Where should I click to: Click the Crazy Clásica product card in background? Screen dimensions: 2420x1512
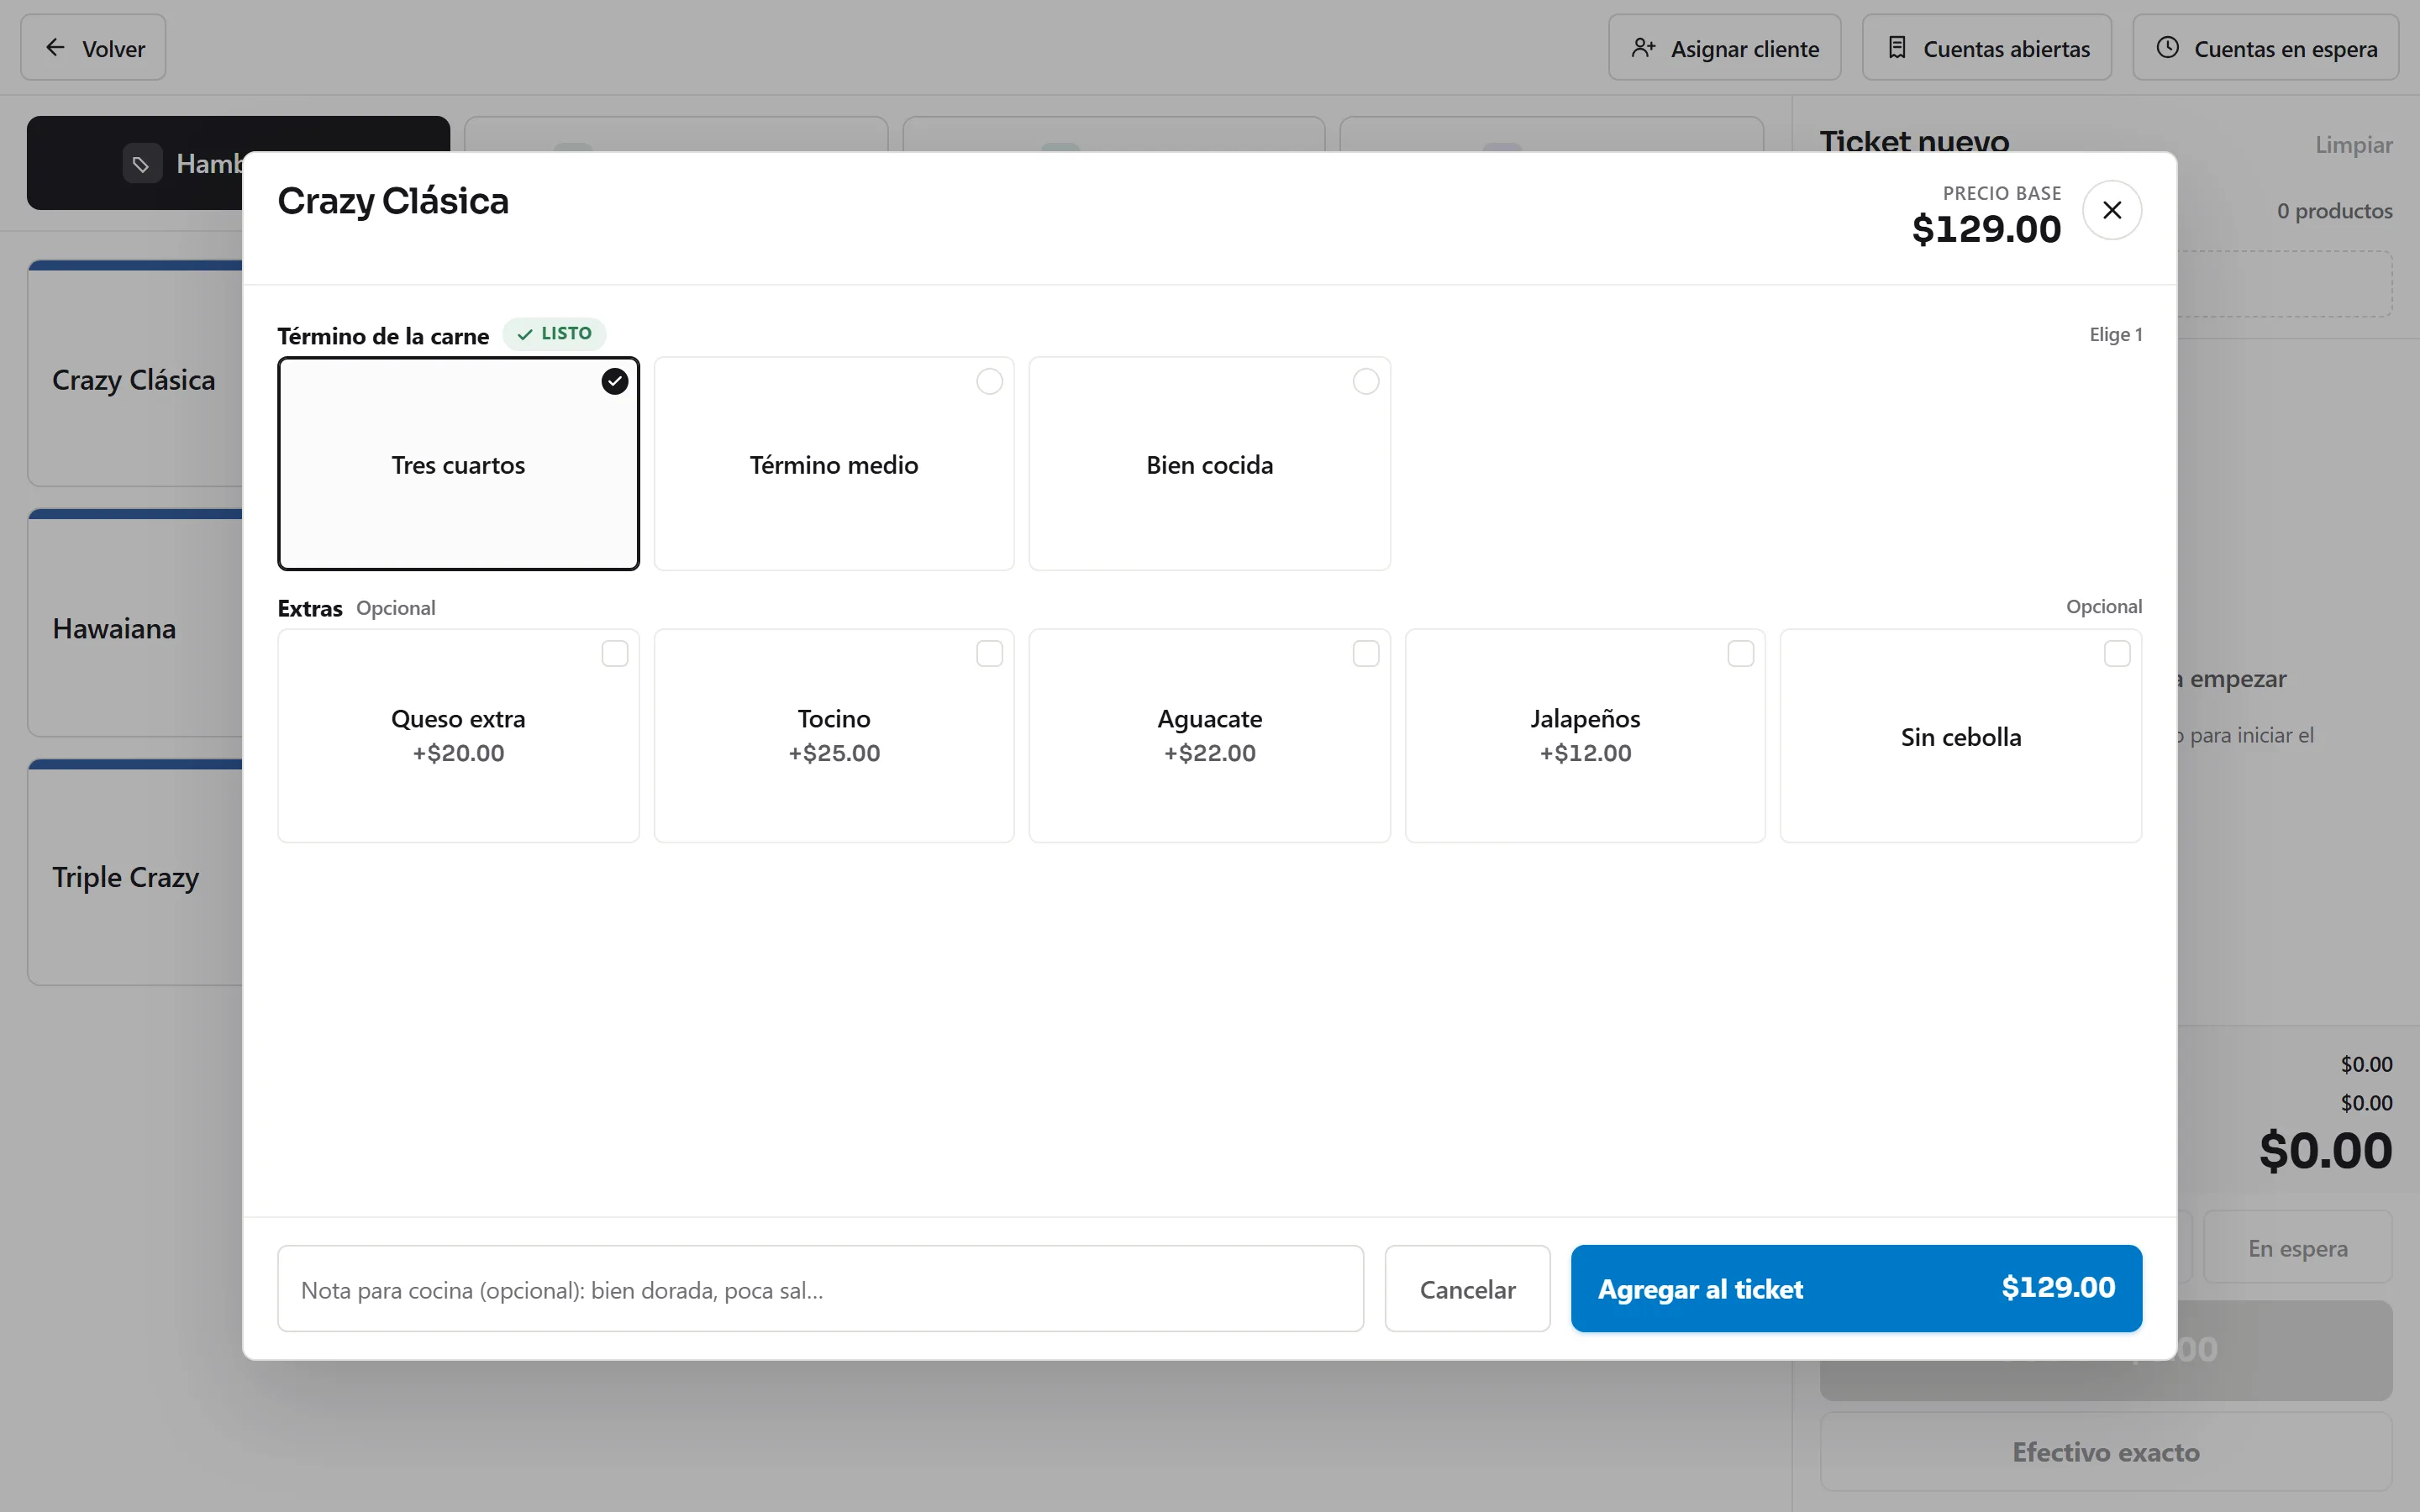135,375
